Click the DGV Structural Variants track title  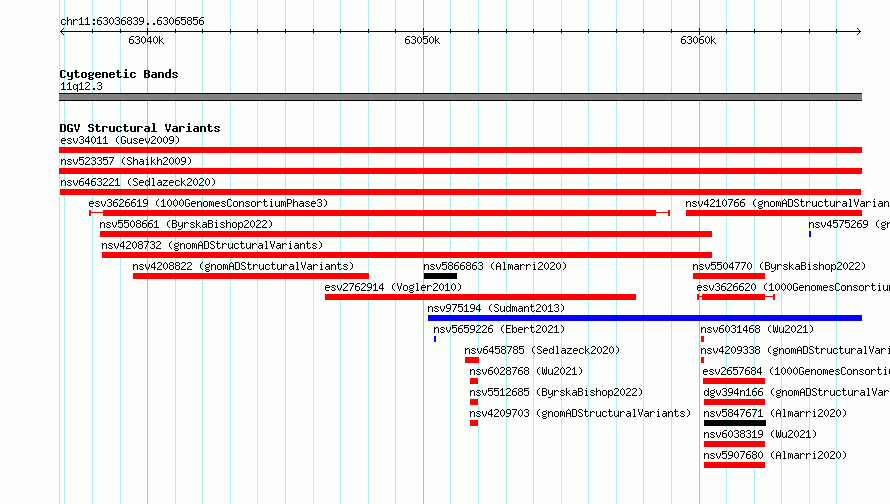(x=140, y=128)
